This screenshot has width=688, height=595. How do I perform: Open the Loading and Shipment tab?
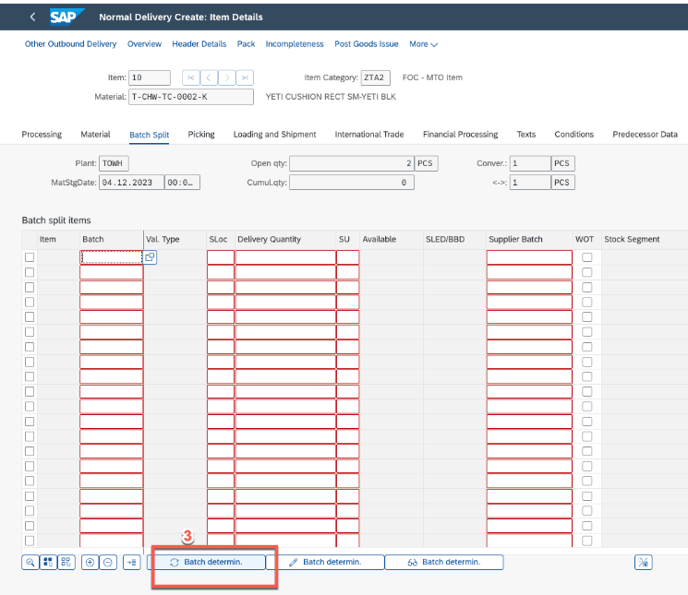coord(274,134)
